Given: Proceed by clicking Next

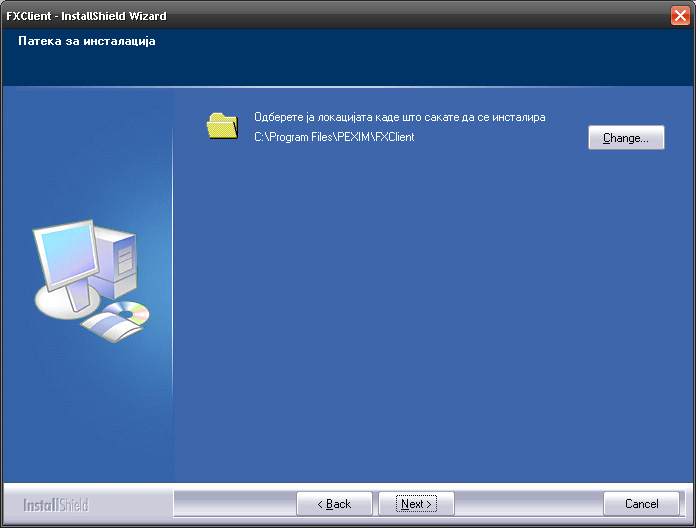Looking at the screenshot, I should click(416, 504).
